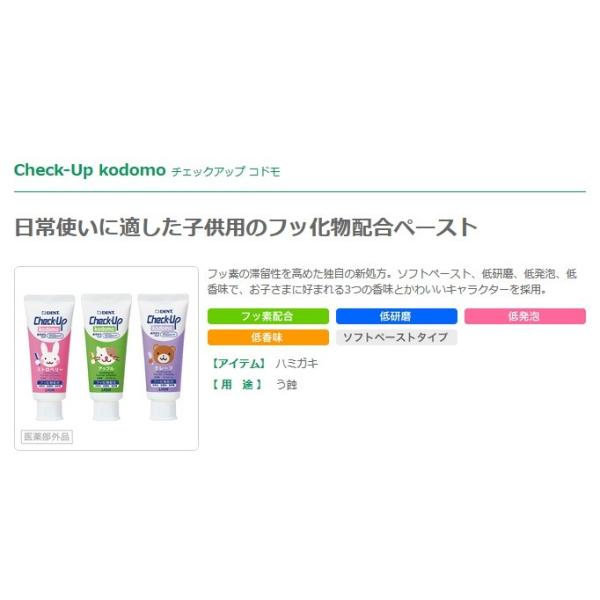The width and height of the screenshot is (600, 600).
Task: Click the 【アイテム】 label
Action: click(238, 363)
